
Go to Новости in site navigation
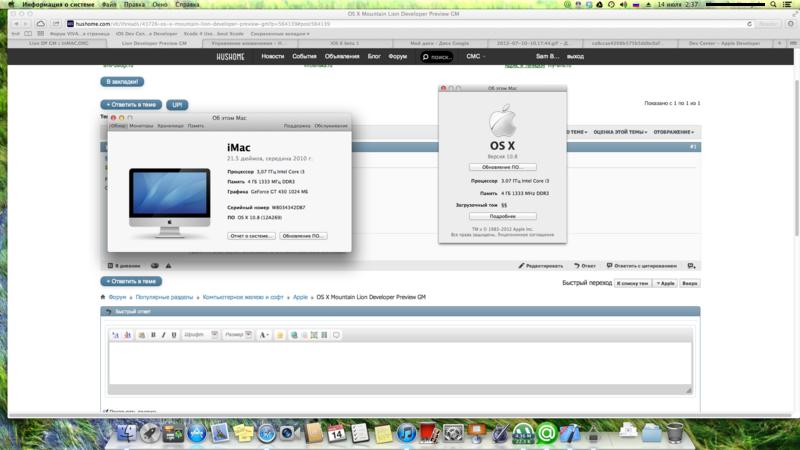point(272,57)
